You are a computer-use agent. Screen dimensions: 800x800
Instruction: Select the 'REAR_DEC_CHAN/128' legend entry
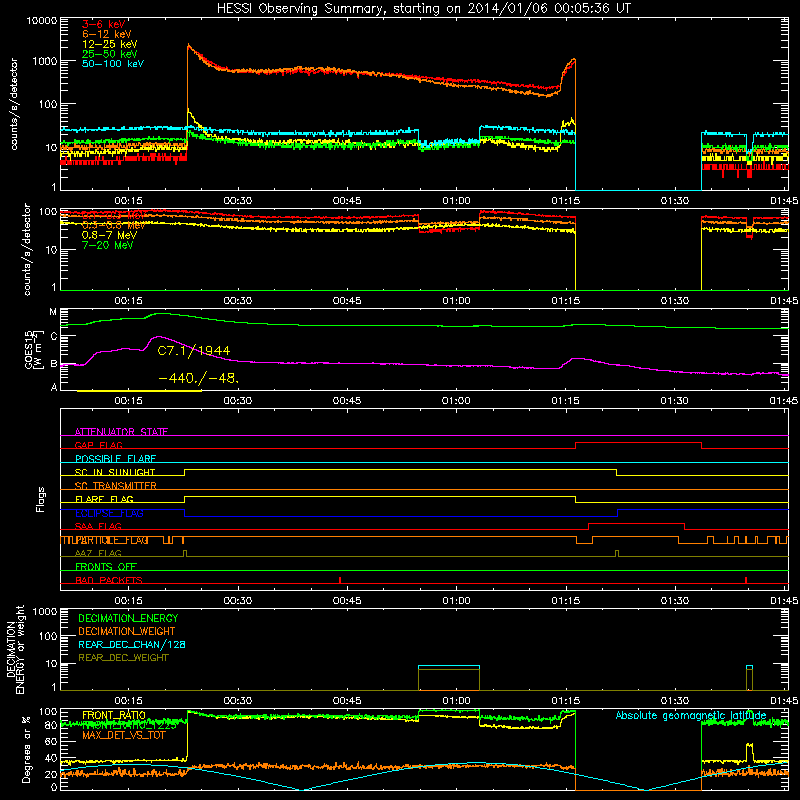click(x=132, y=644)
